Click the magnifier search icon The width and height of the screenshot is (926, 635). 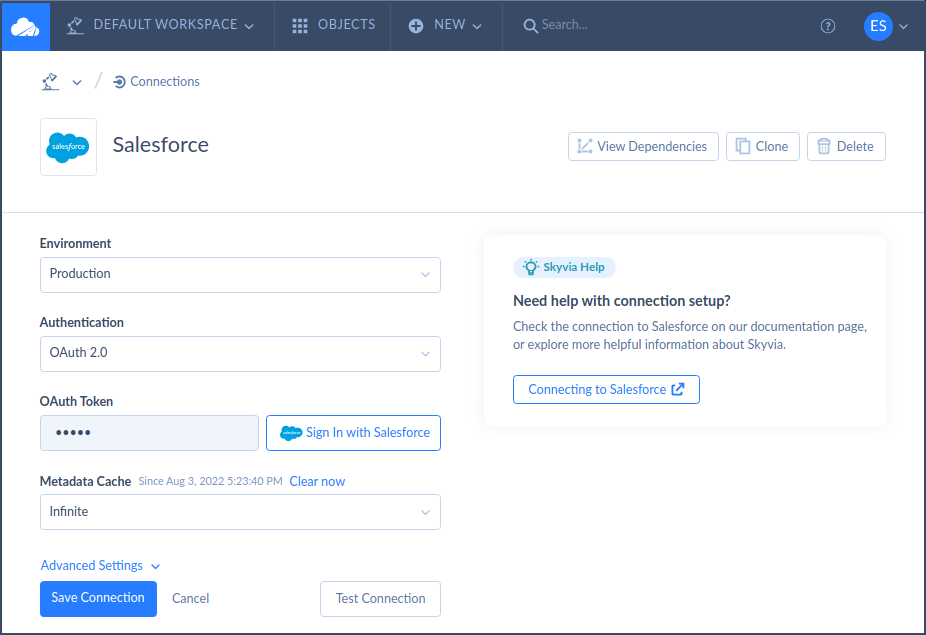tap(530, 26)
